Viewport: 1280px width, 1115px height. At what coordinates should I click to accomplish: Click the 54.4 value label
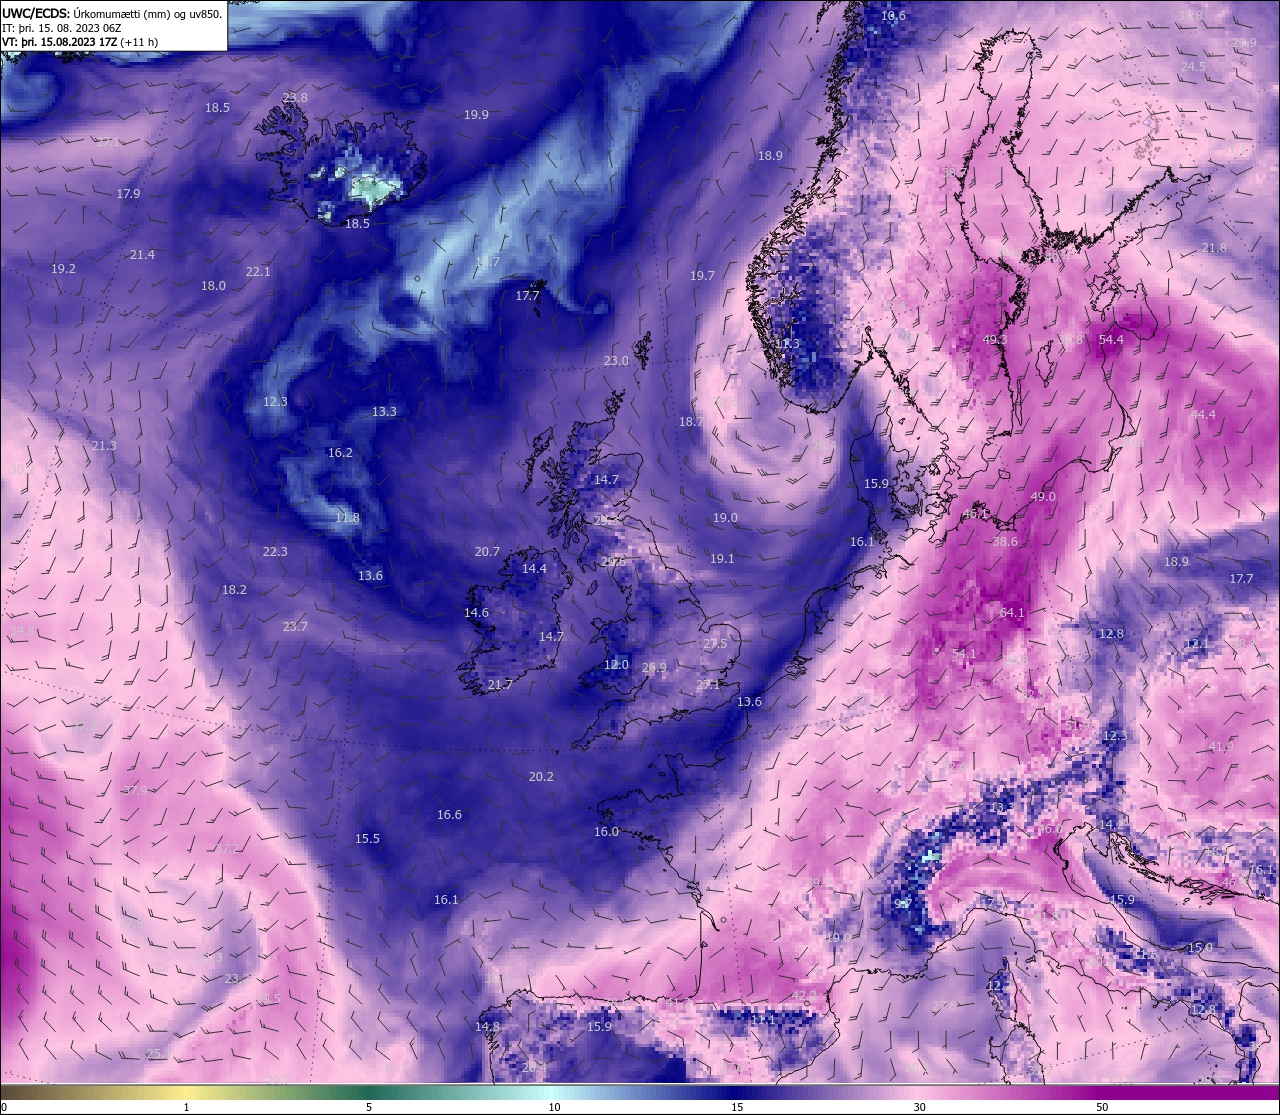click(1111, 340)
